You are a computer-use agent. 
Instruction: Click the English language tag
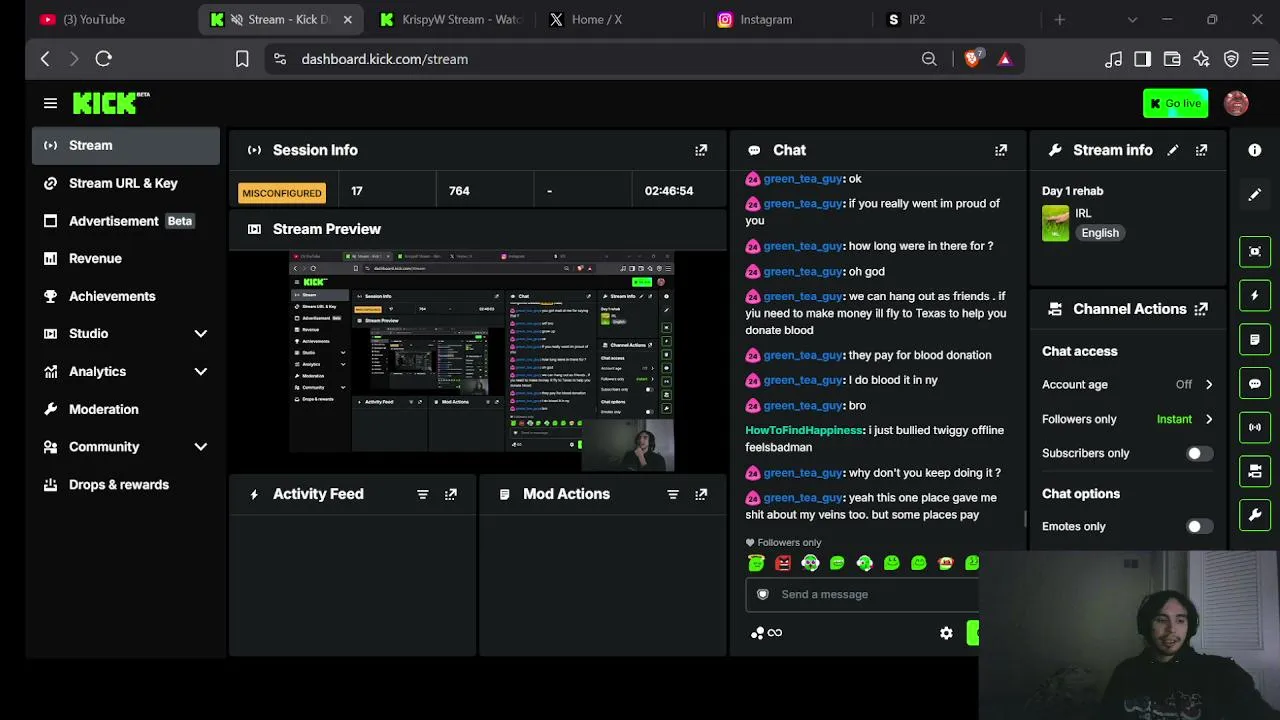pos(1100,233)
